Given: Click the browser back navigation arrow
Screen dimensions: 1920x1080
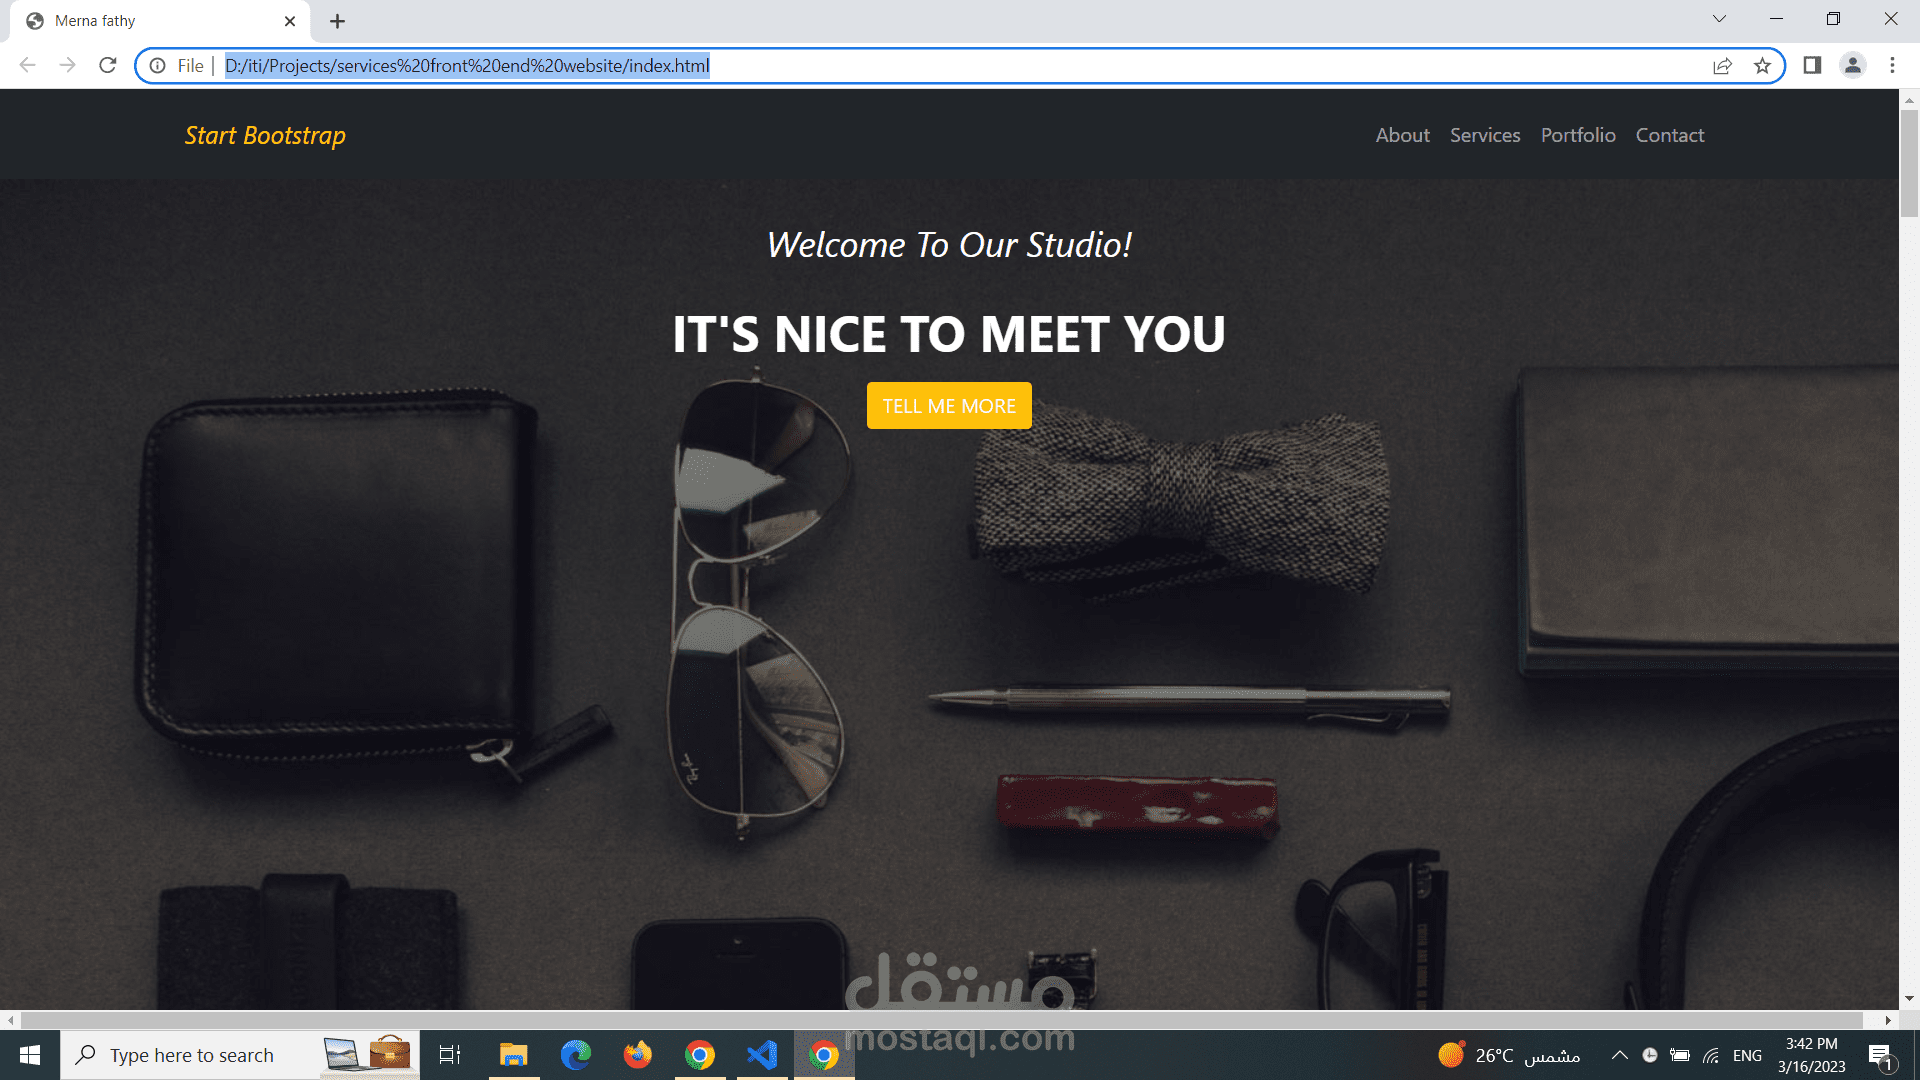Looking at the screenshot, I should click(x=27, y=65).
